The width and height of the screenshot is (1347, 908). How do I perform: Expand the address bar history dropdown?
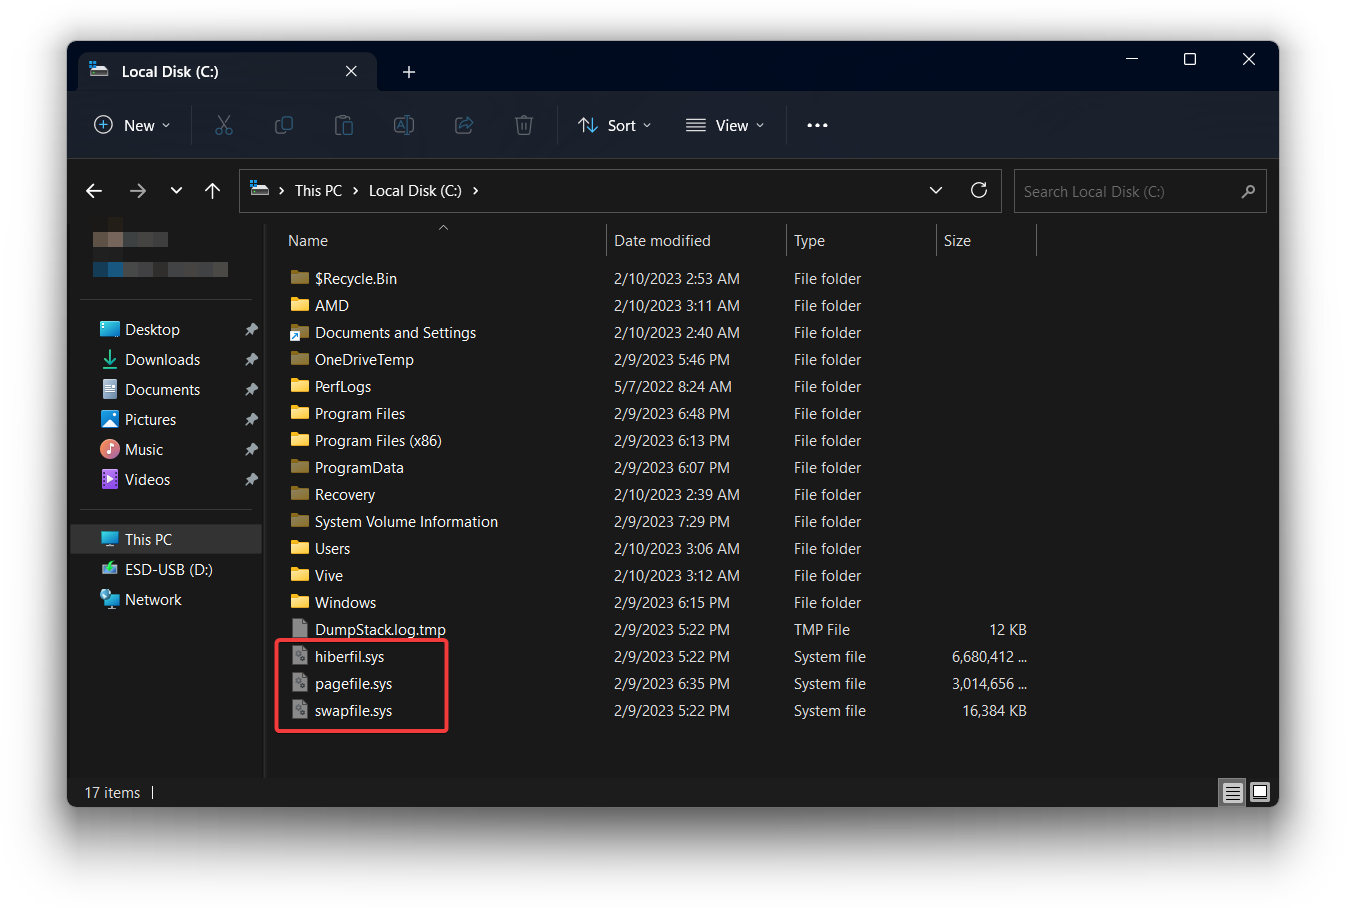coord(936,190)
